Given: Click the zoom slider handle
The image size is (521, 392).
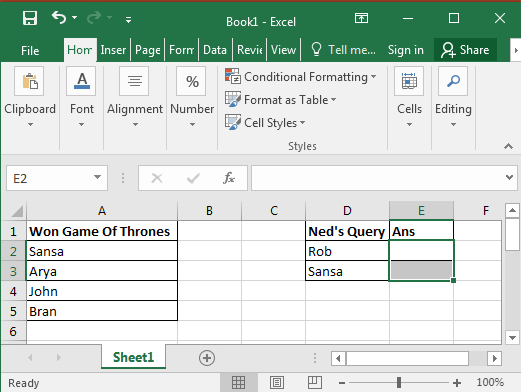Looking at the screenshot, I should point(399,383).
